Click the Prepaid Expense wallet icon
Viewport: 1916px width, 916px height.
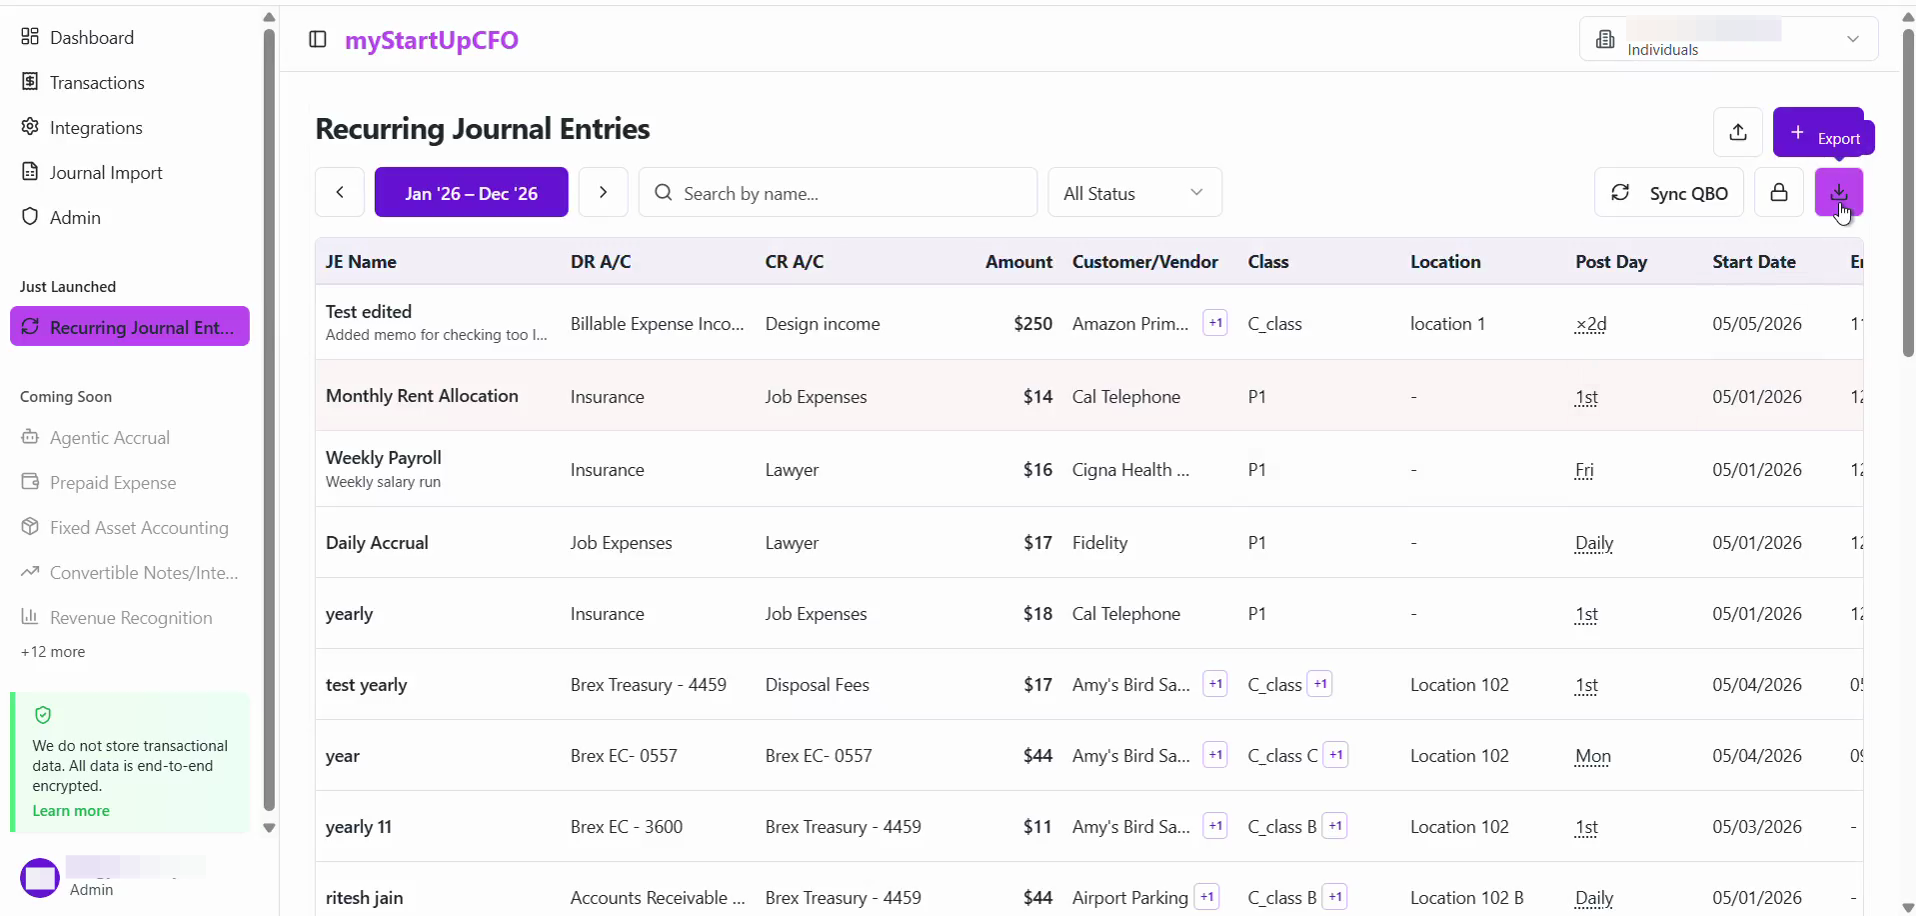click(x=30, y=482)
